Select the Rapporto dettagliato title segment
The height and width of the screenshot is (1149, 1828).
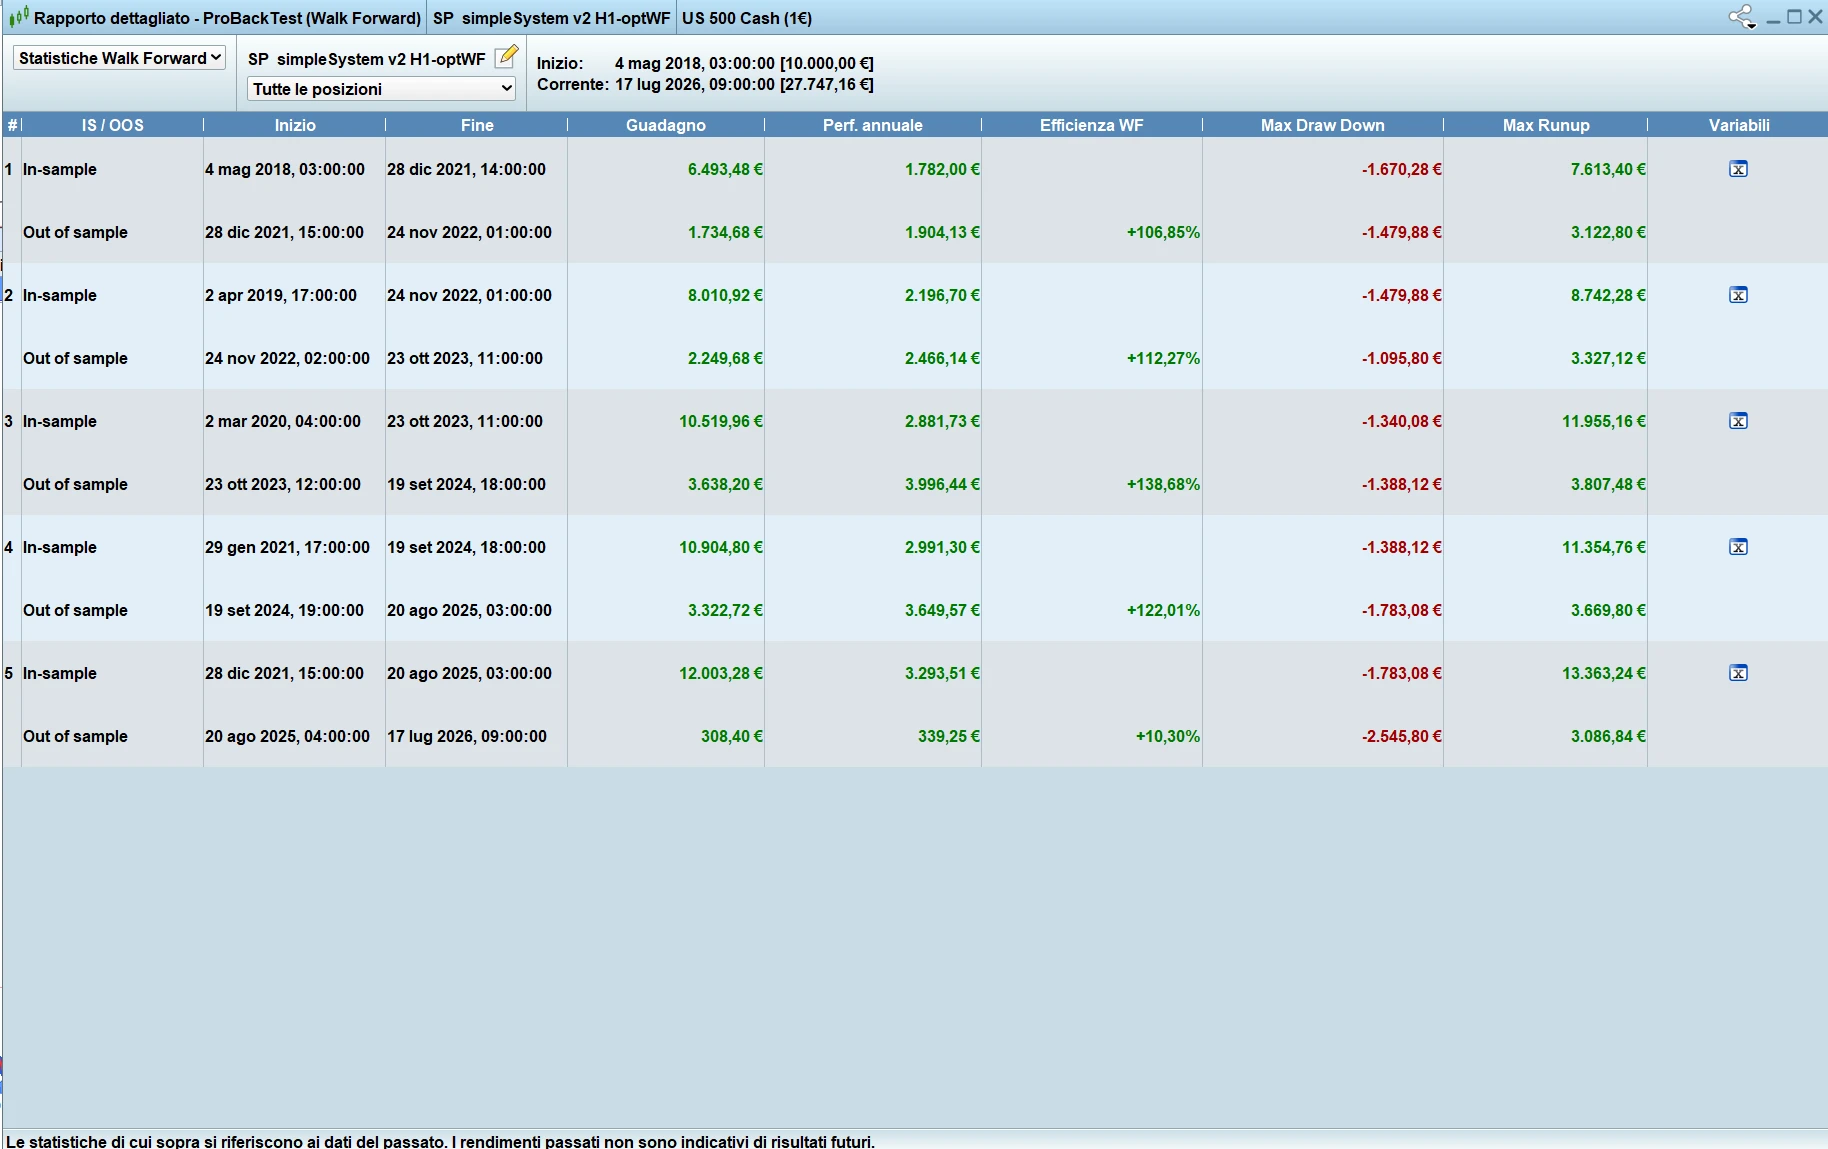click(x=227, y=18)
